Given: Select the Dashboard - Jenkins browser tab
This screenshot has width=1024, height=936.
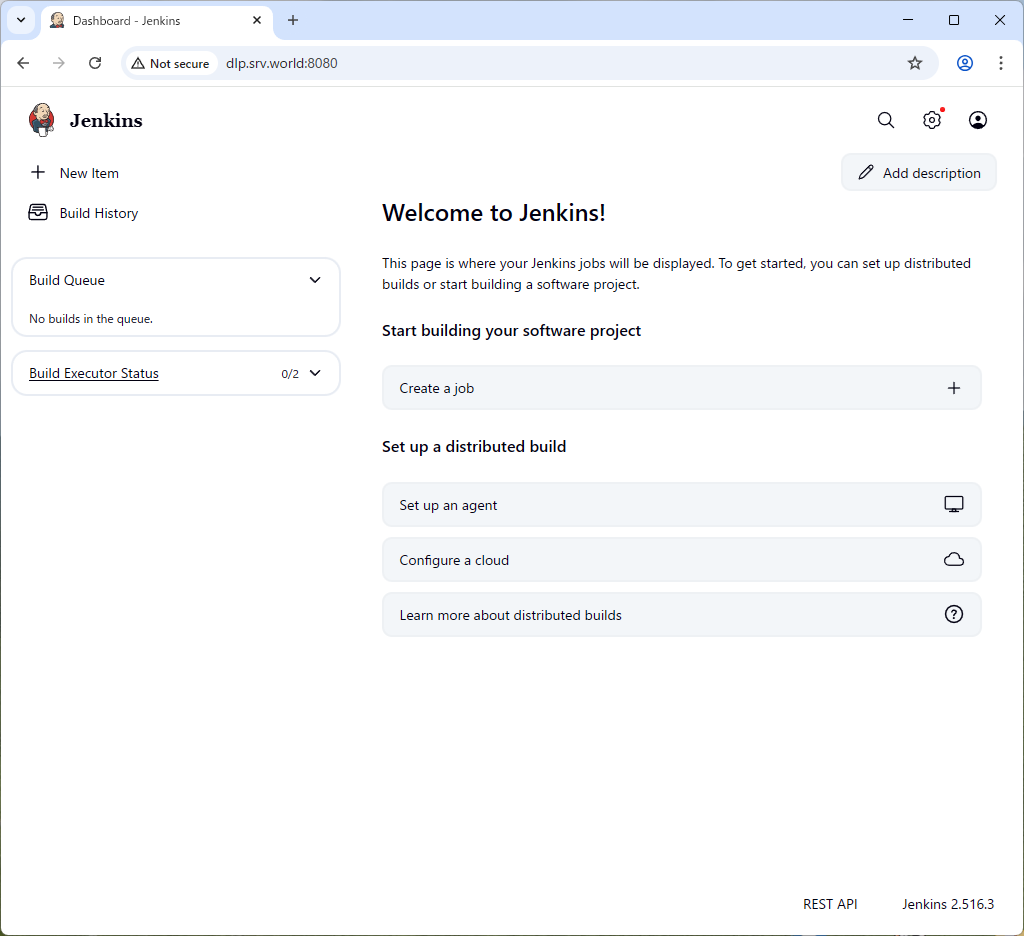Looking at the screenshot, I should pos(150,20).
